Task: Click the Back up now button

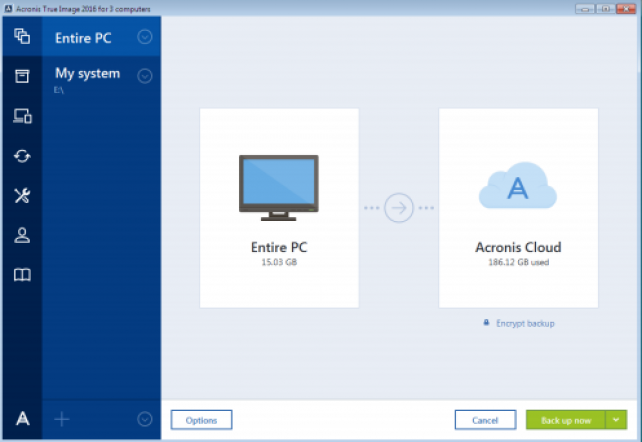Action: (565, 420)
